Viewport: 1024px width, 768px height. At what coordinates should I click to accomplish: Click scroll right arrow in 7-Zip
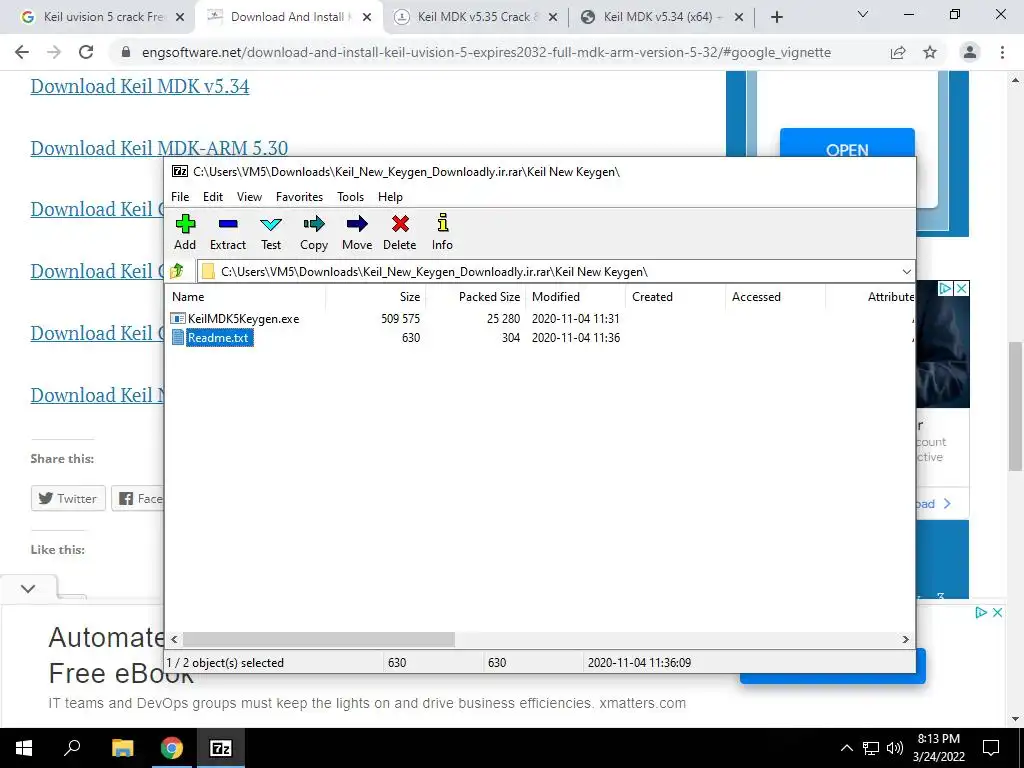click(x=906, y=639)
